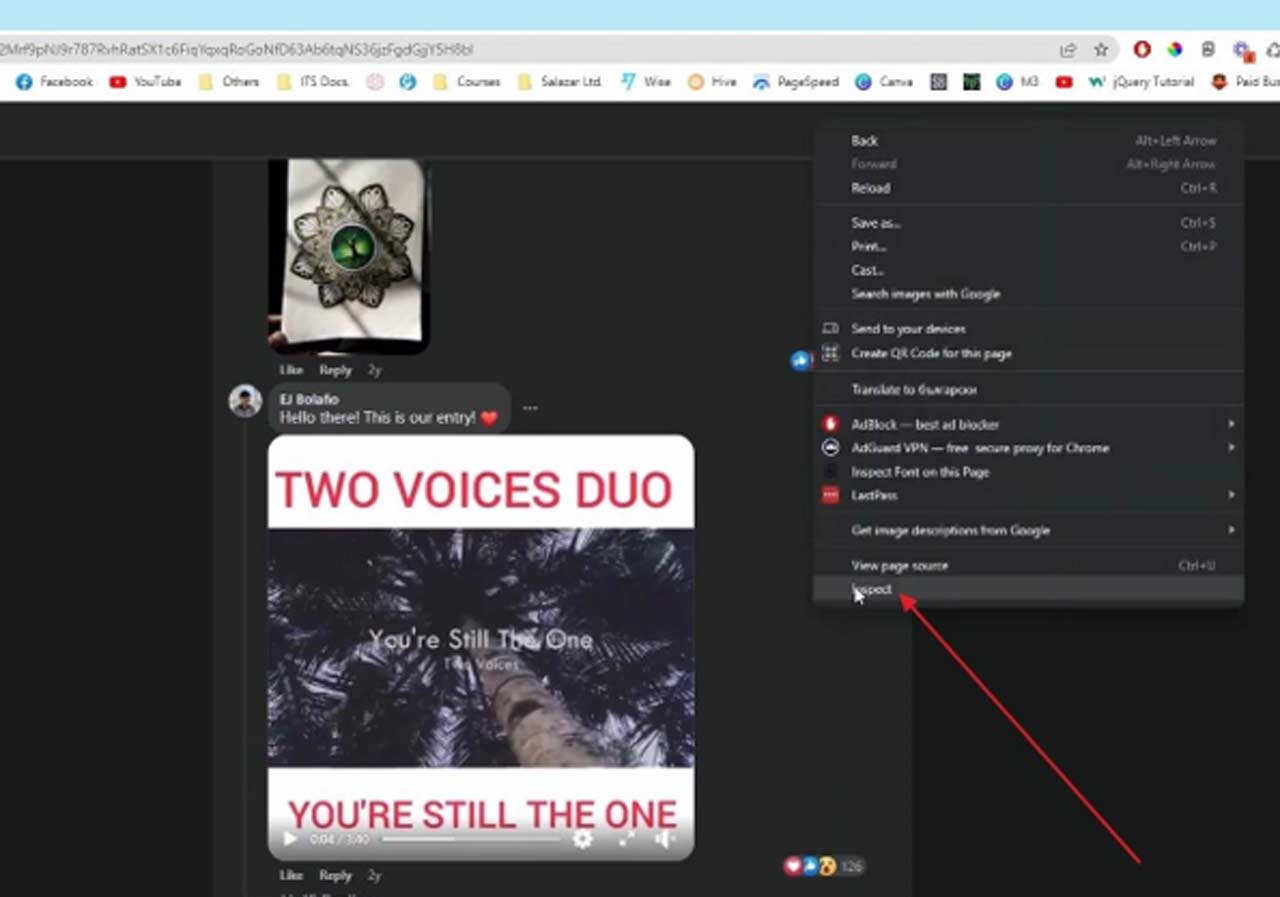Open the YouTube bookmark

coord(146,82)
